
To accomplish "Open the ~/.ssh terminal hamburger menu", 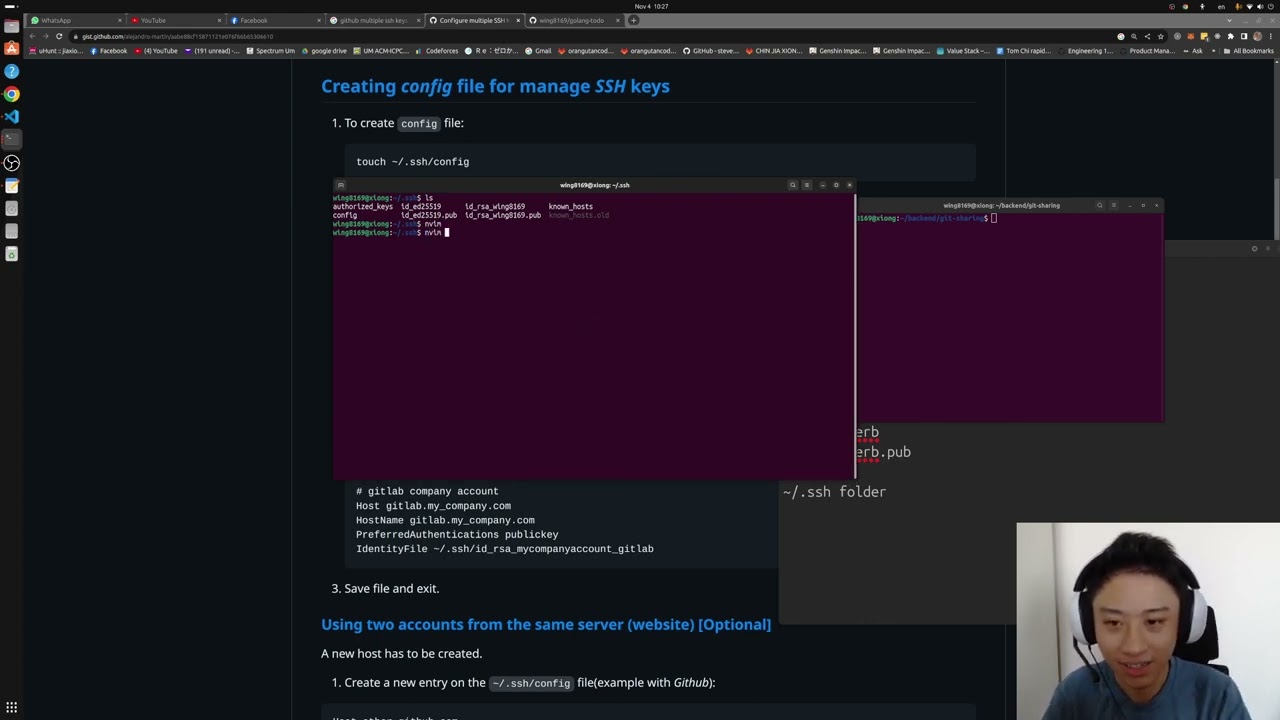I will [807, 185].
